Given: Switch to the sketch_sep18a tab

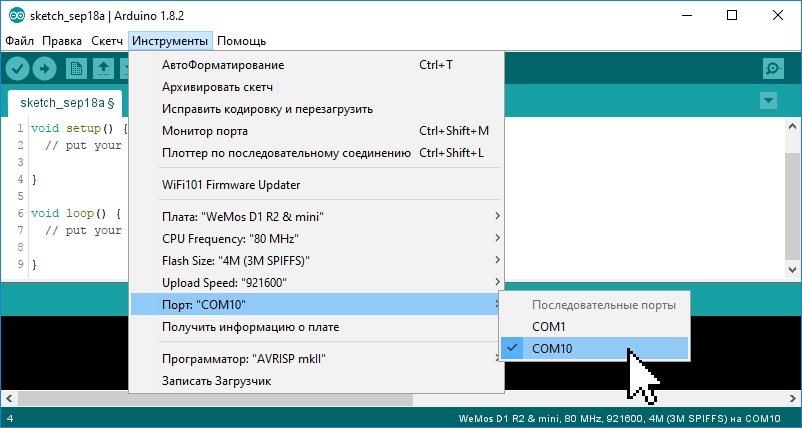Looking at the screenshot, I should point(64,103).
